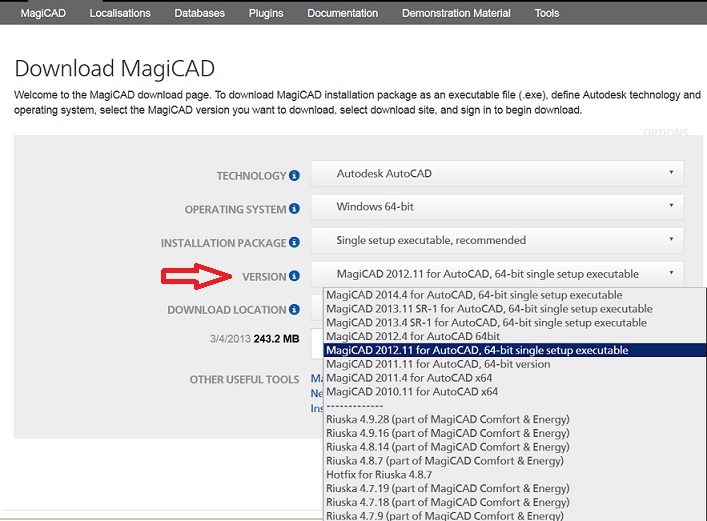Screen dimensions: 707x521
Task: Click the info icon next to OPERATING SYSTEM
Action: [294, 209]
